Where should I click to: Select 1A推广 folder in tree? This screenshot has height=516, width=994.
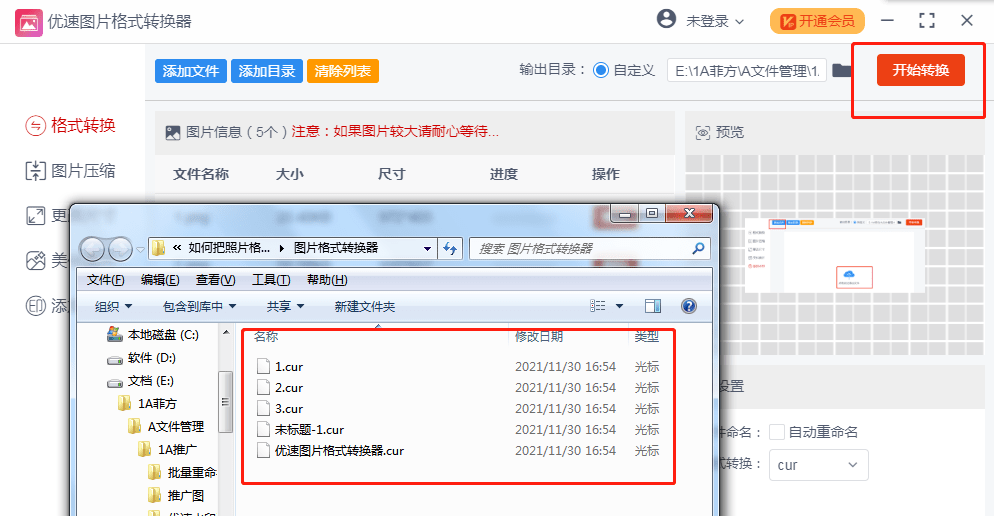[167, 449]
